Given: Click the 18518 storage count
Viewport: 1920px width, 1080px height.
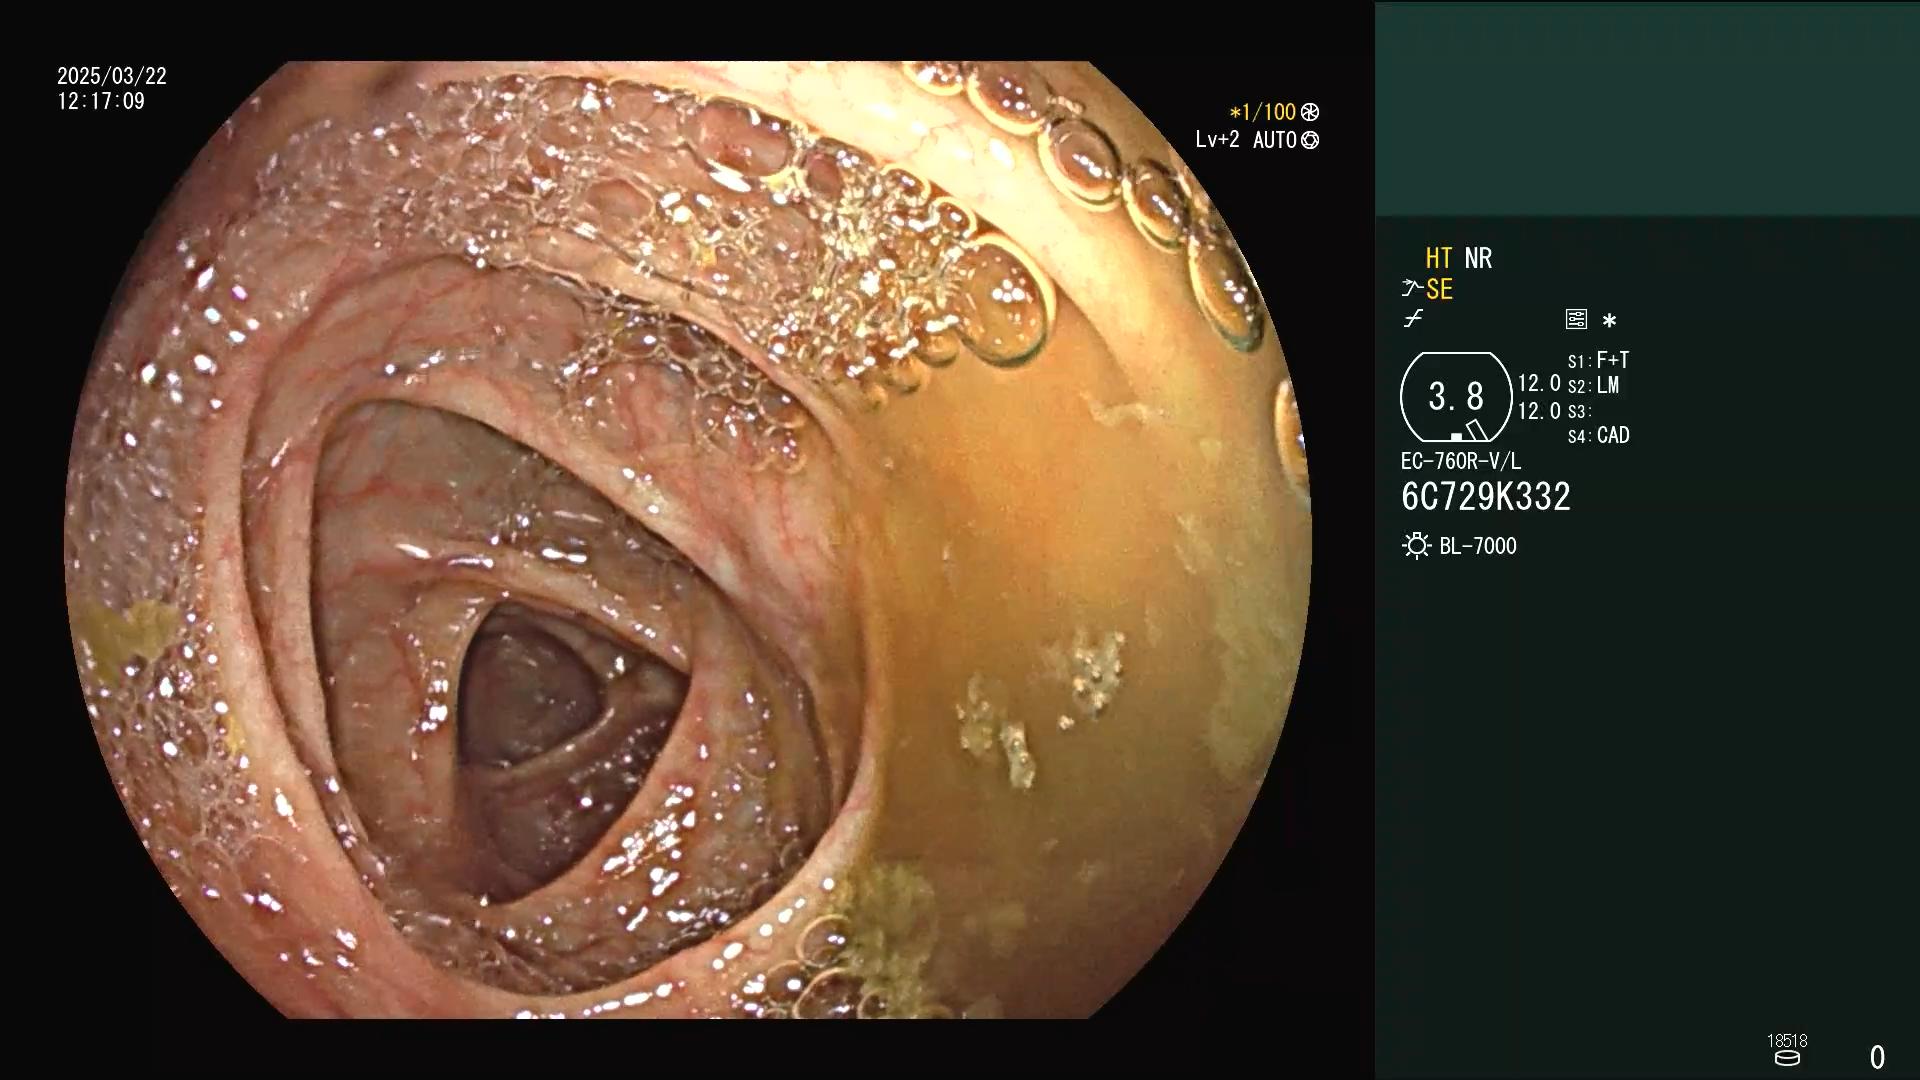Looking at the screenshot, I should [x=1787, y=1040].
